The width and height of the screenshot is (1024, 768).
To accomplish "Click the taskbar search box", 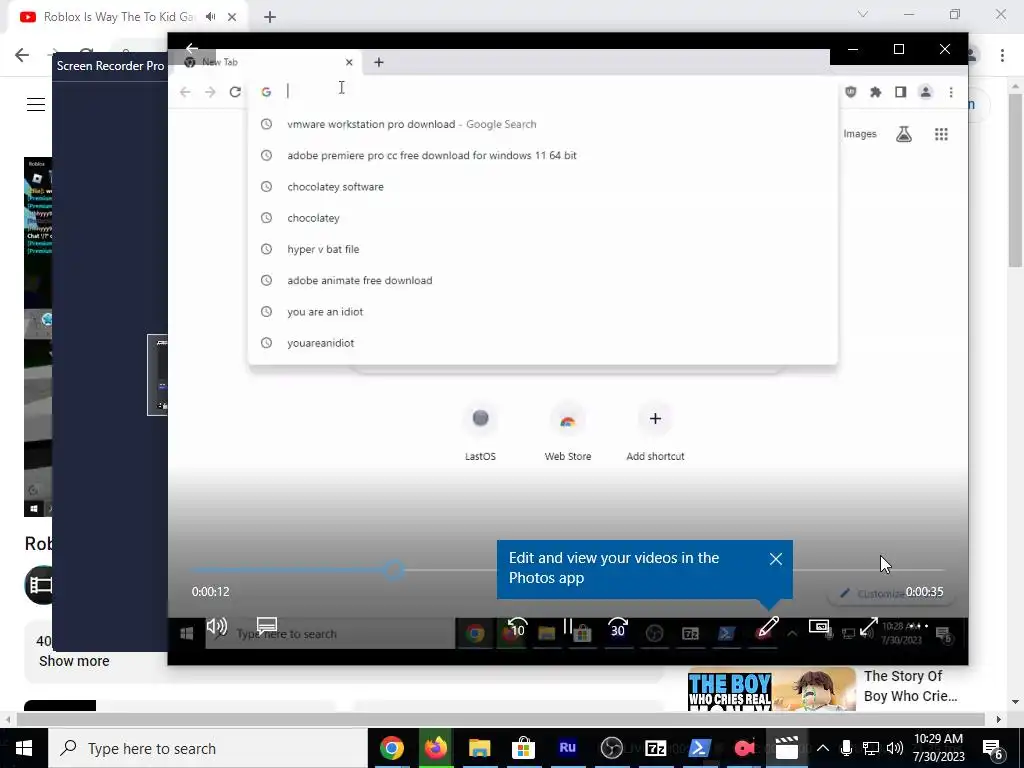I will click(208, 748).
